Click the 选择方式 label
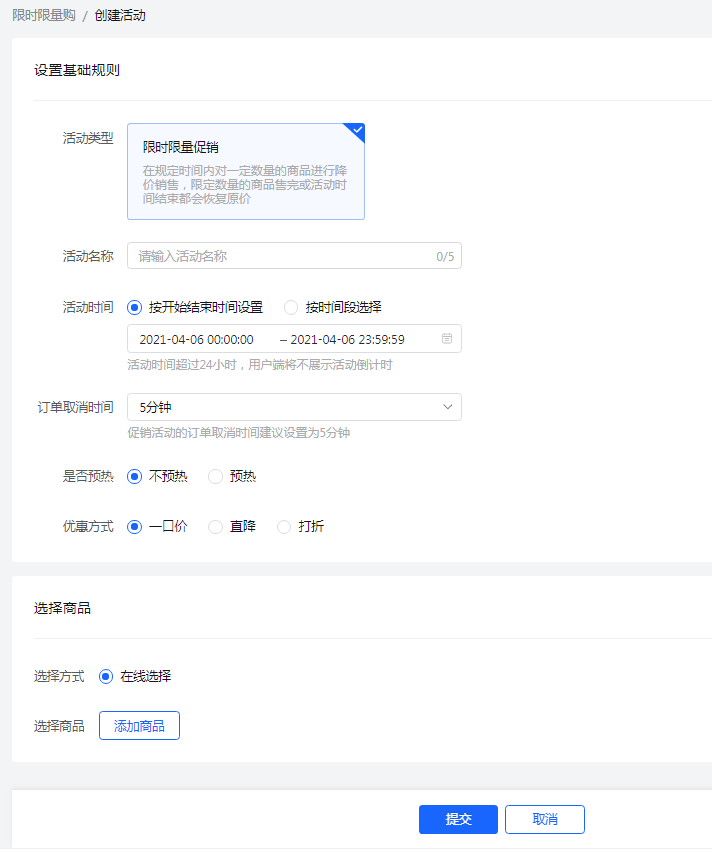 [59, 676]
